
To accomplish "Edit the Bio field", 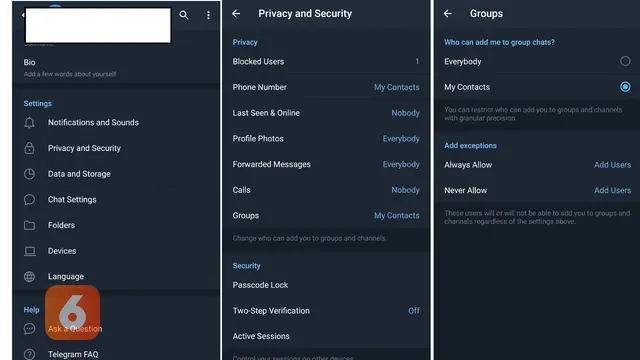I will click(116, 68).
